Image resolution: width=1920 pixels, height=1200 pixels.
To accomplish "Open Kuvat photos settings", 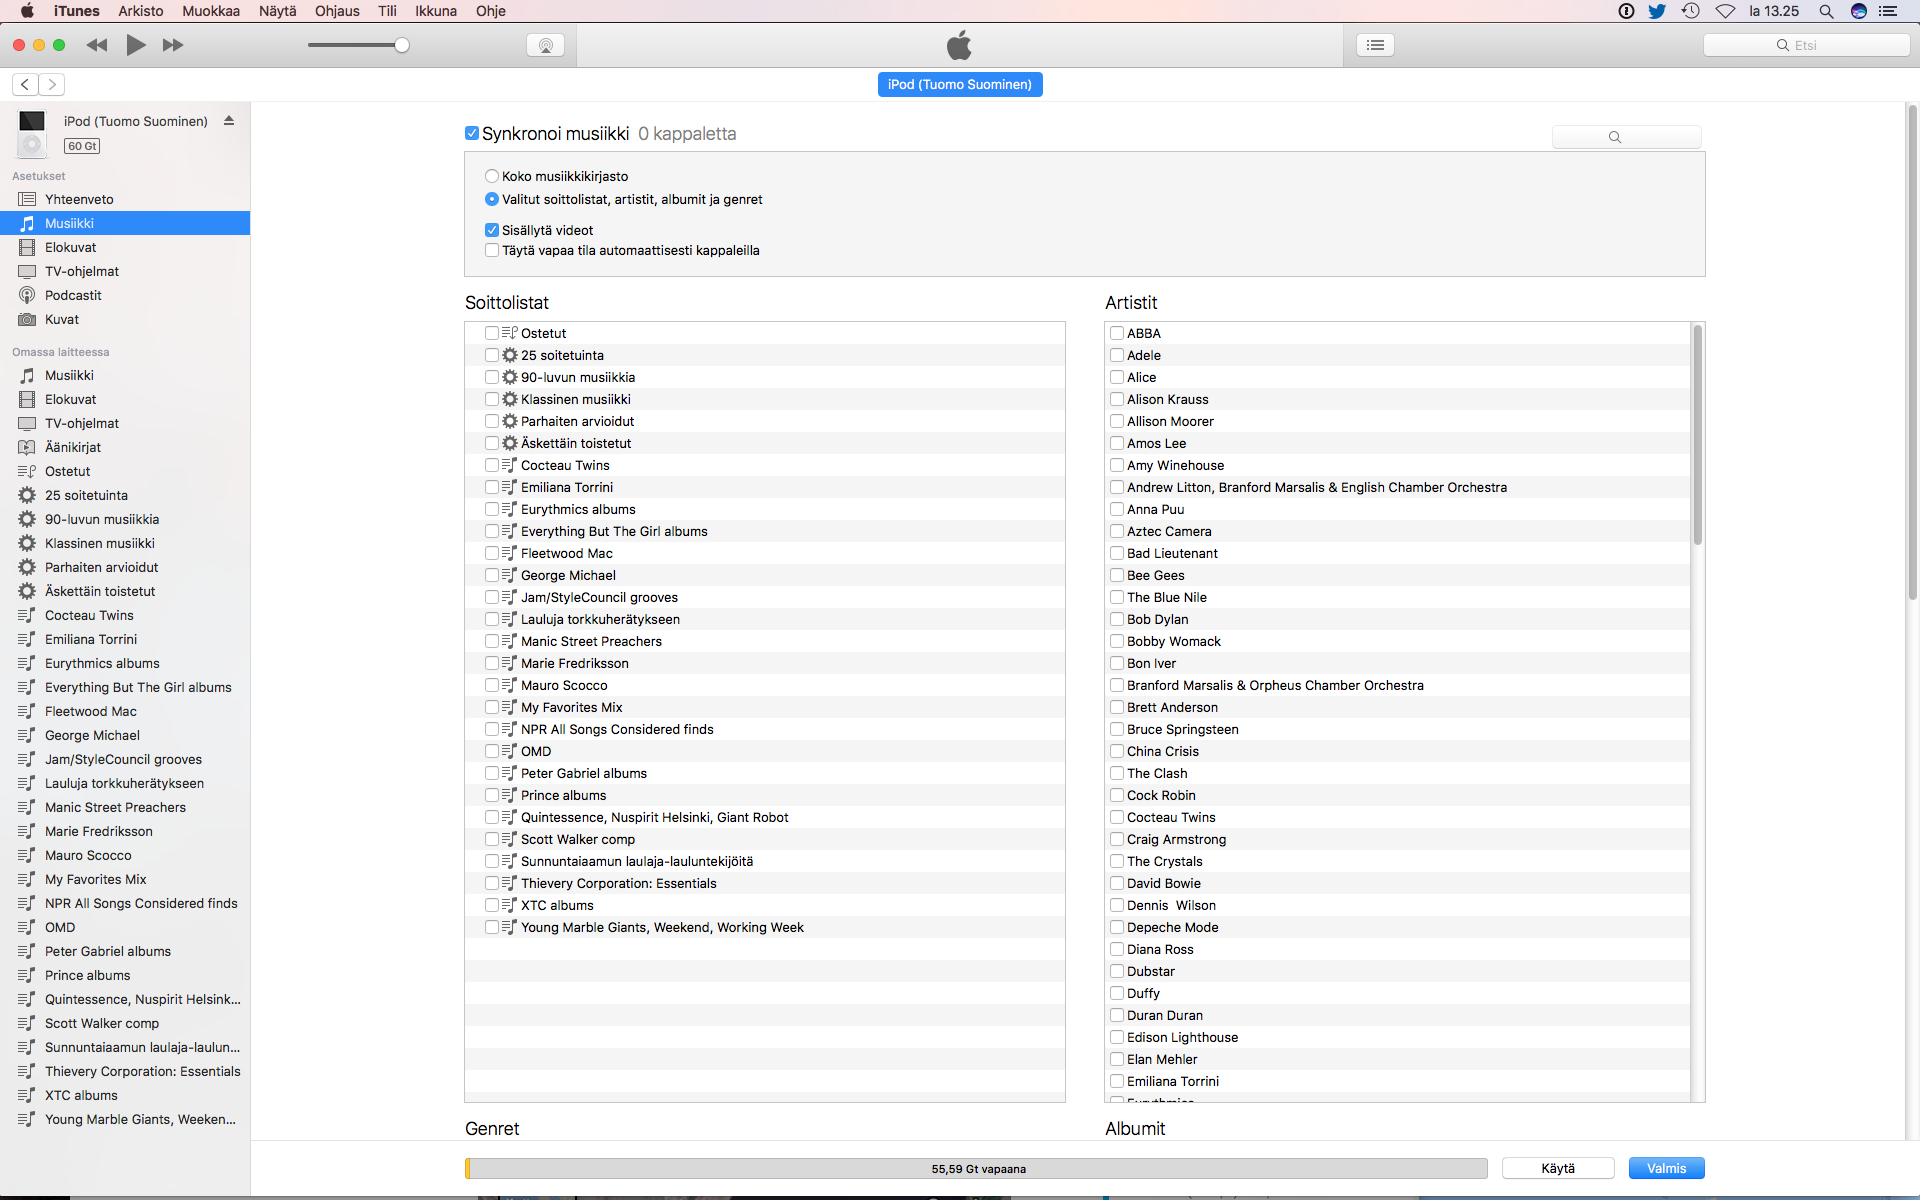I will click(x=62, y=319).
